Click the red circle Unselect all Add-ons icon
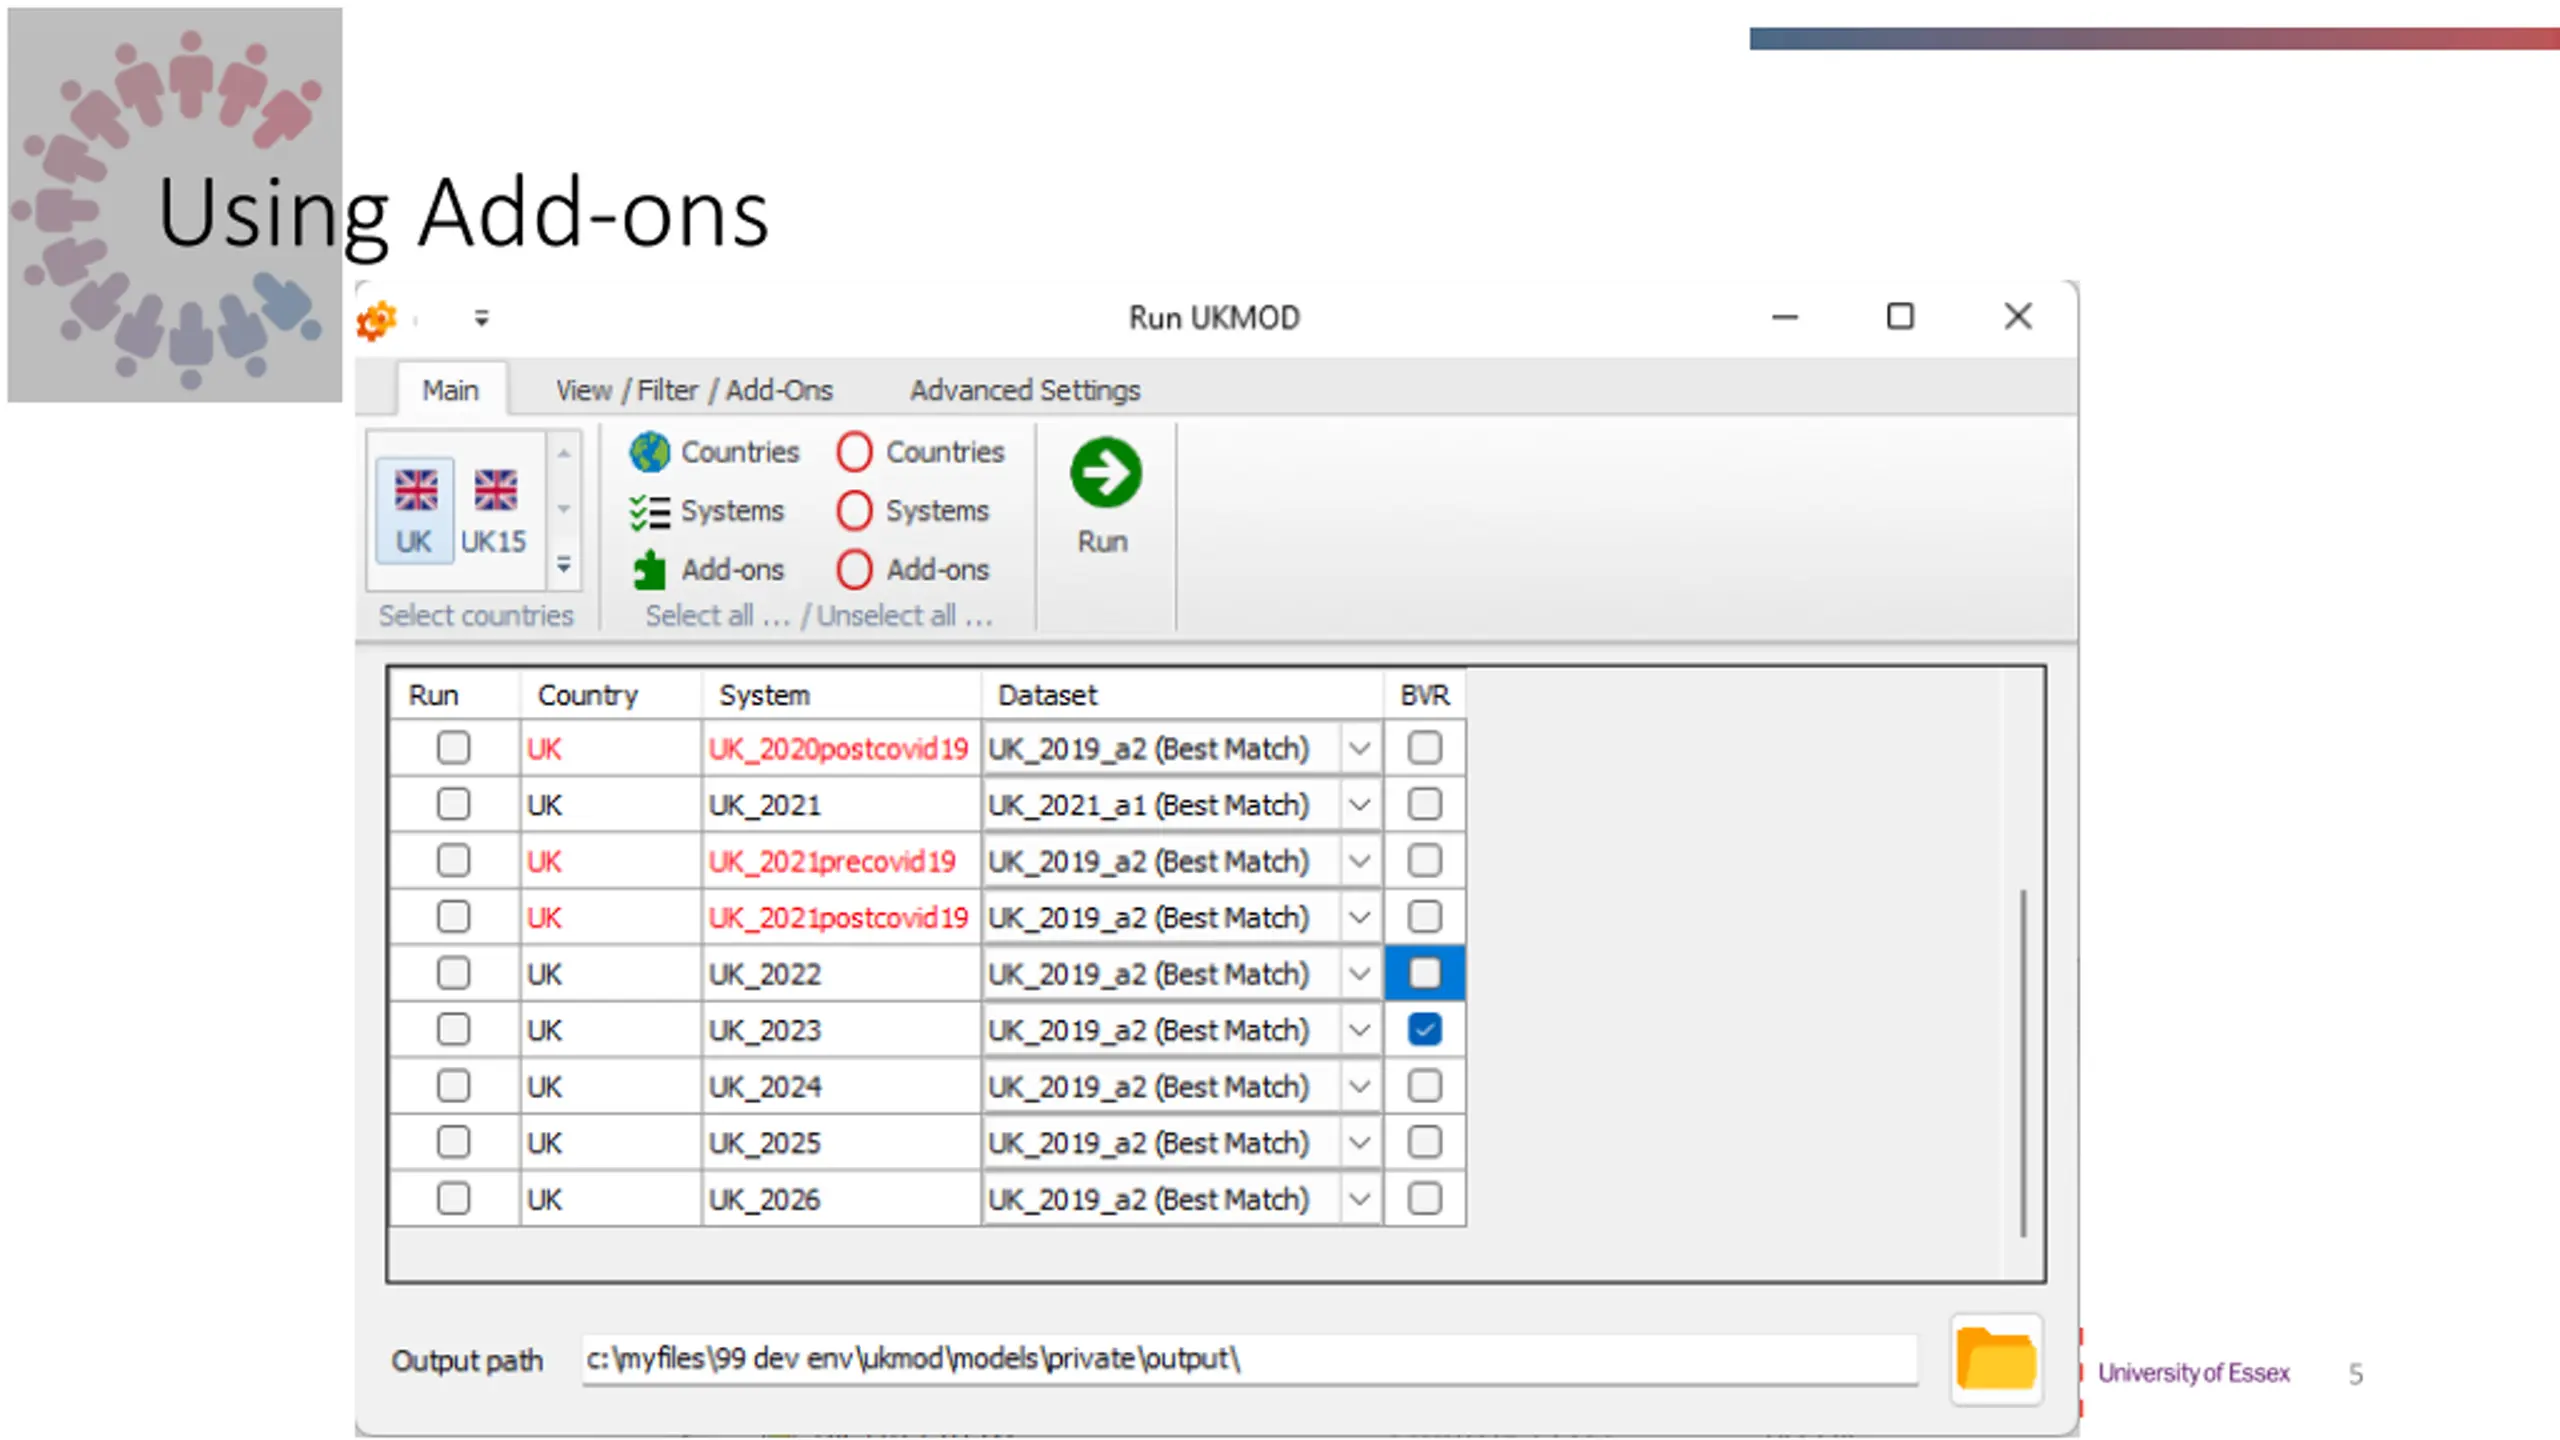This screenshot has height=1440, width=2560. coord(855,570)
